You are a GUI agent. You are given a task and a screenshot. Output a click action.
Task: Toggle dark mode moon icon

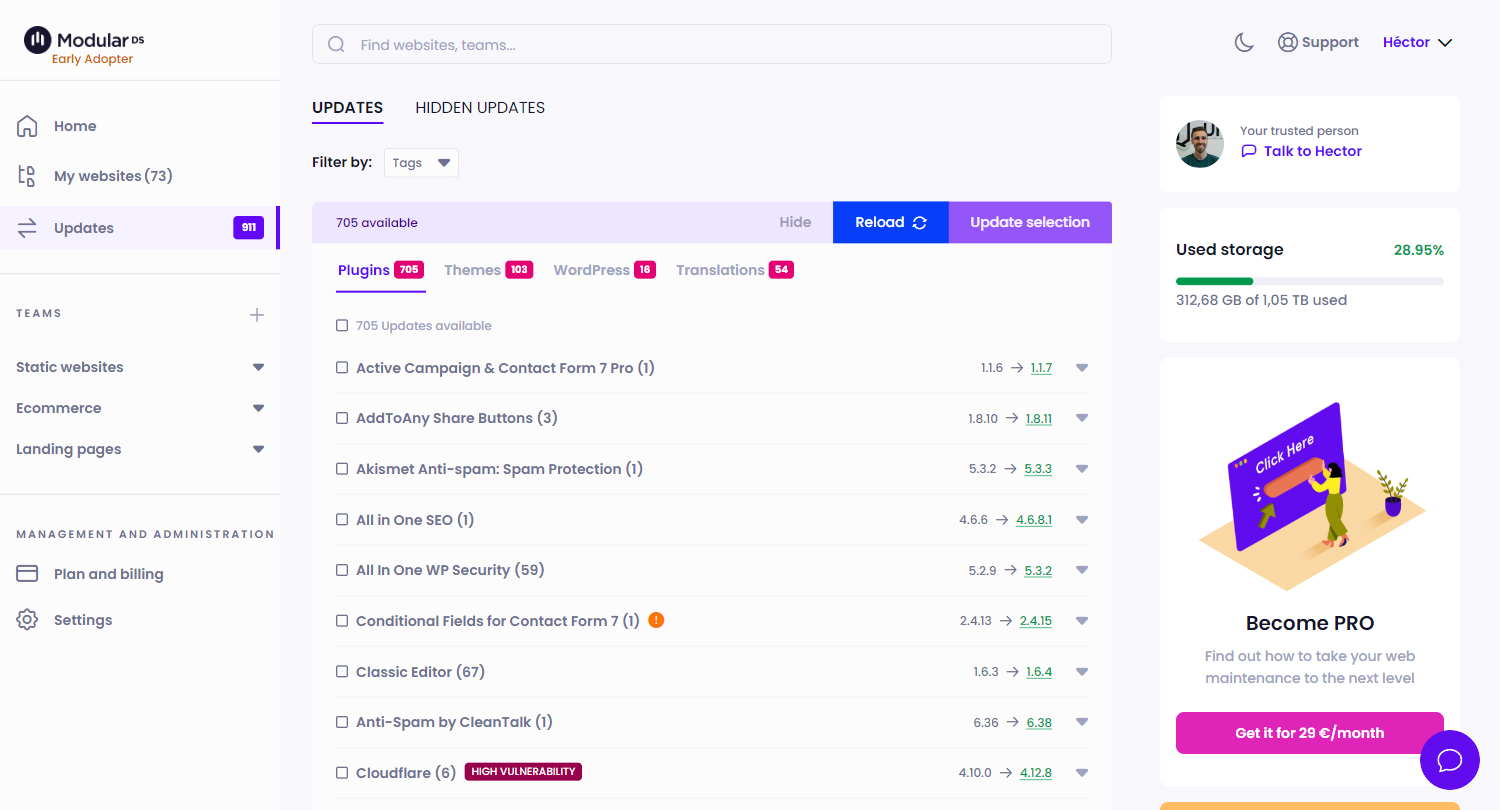point(1244,43)
